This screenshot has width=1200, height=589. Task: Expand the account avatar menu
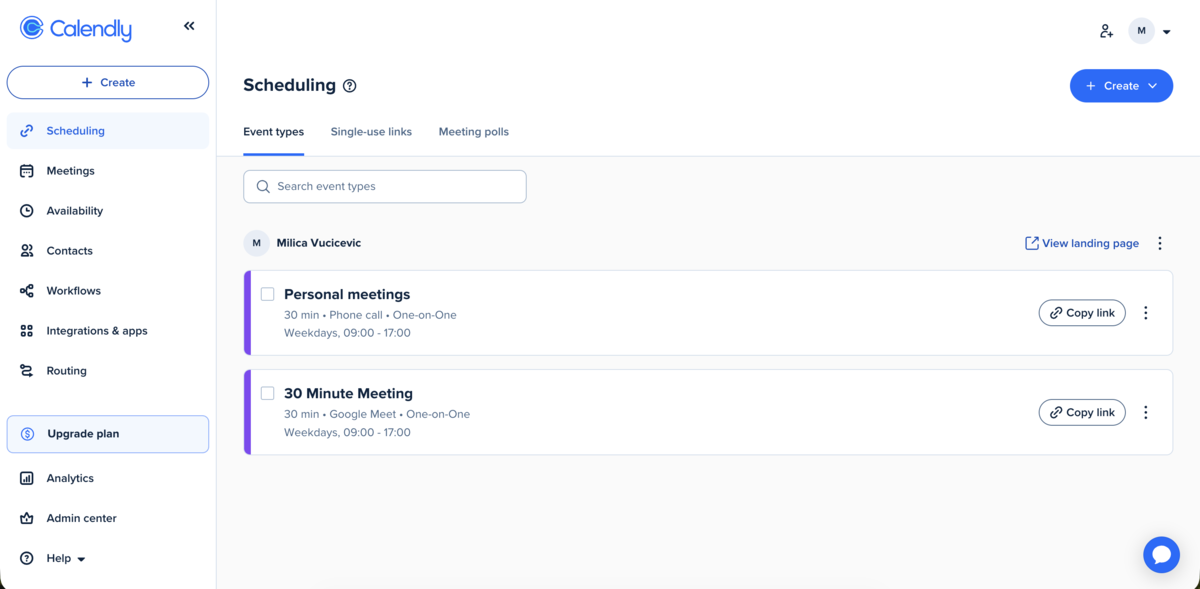pos(1150,30)
